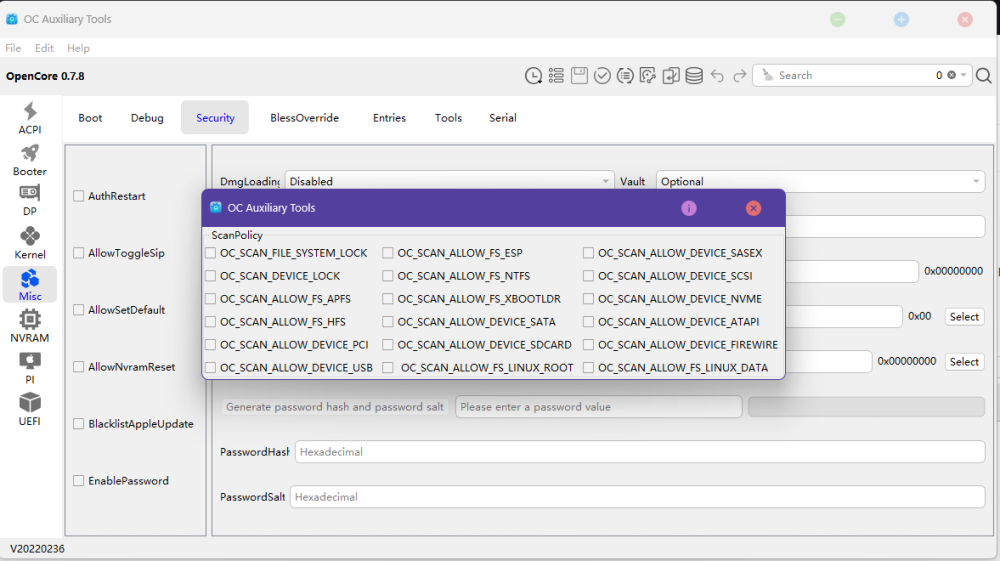Image resolution: width=1000 pixels, height=561 pixels.
Task: Check the EnablePassword option
Action: click(78, 481)
